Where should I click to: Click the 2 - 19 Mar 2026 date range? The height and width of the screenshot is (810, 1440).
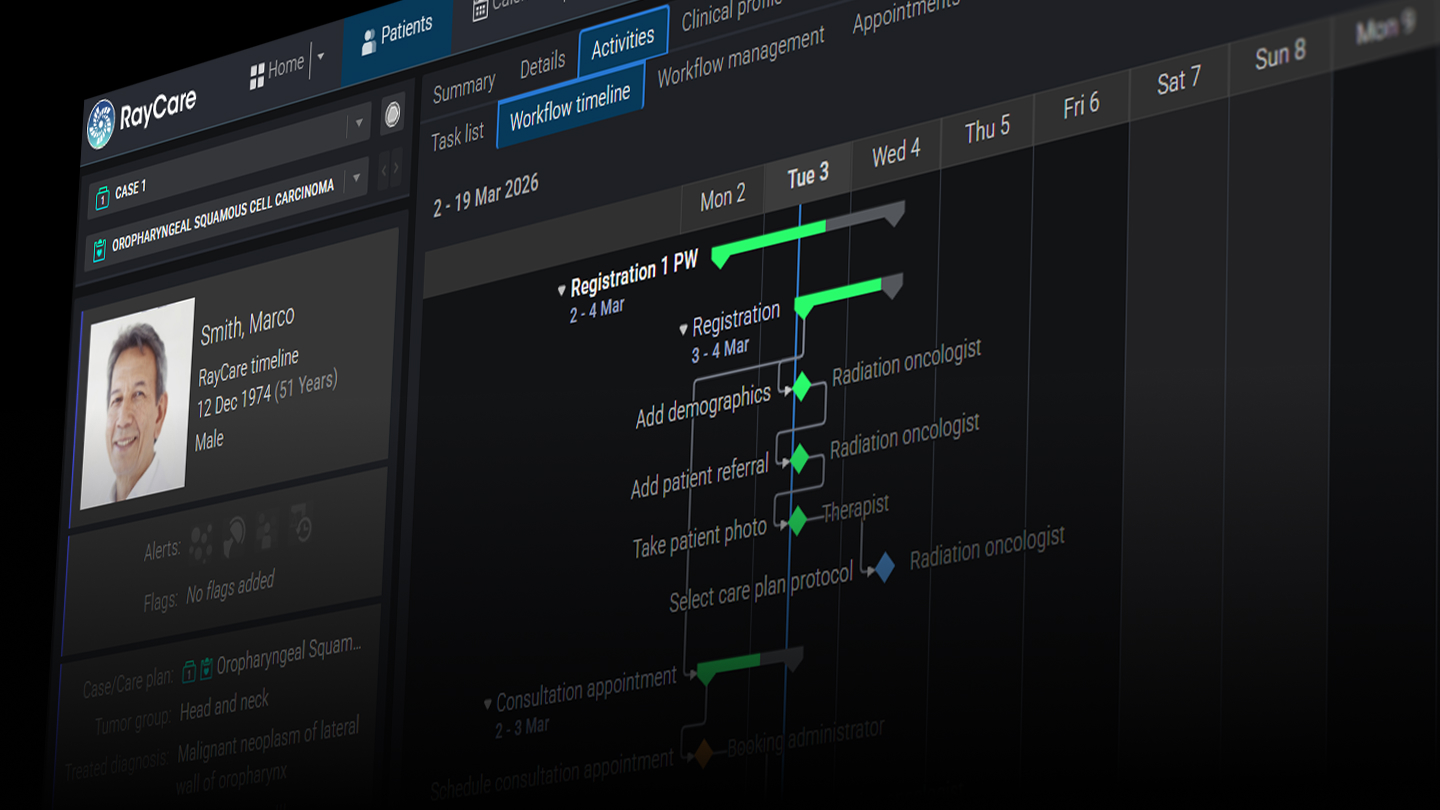[x=486, y=195]
